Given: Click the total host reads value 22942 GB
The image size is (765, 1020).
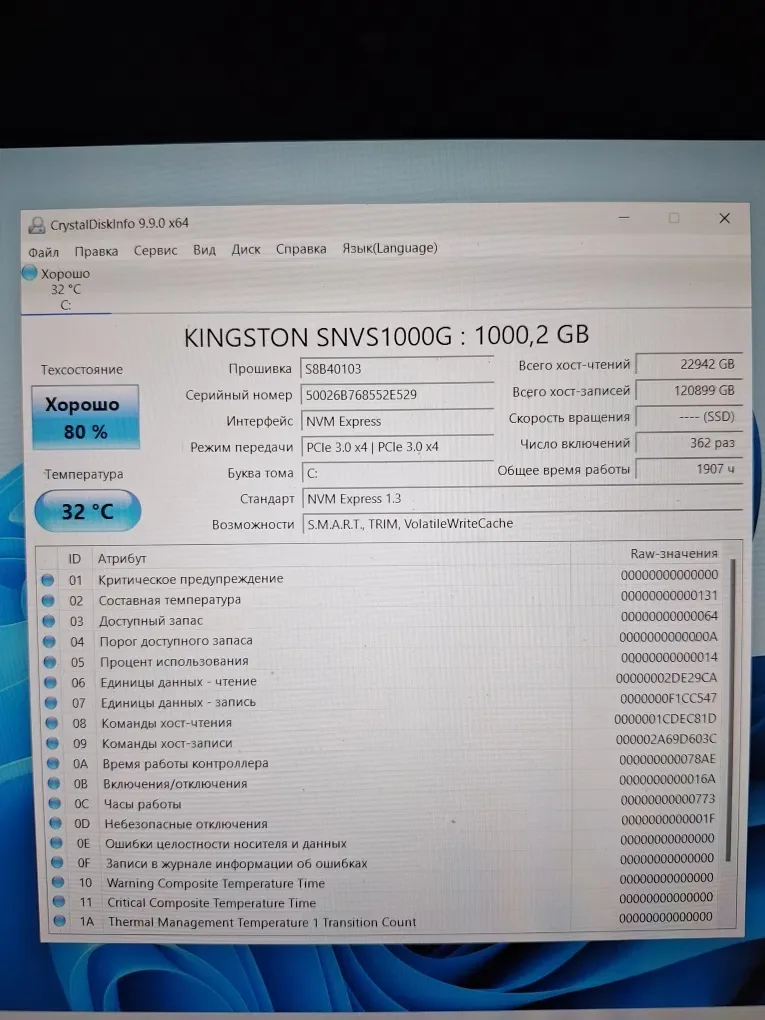Looking at the screenshot, I should (x=688, y=364).
